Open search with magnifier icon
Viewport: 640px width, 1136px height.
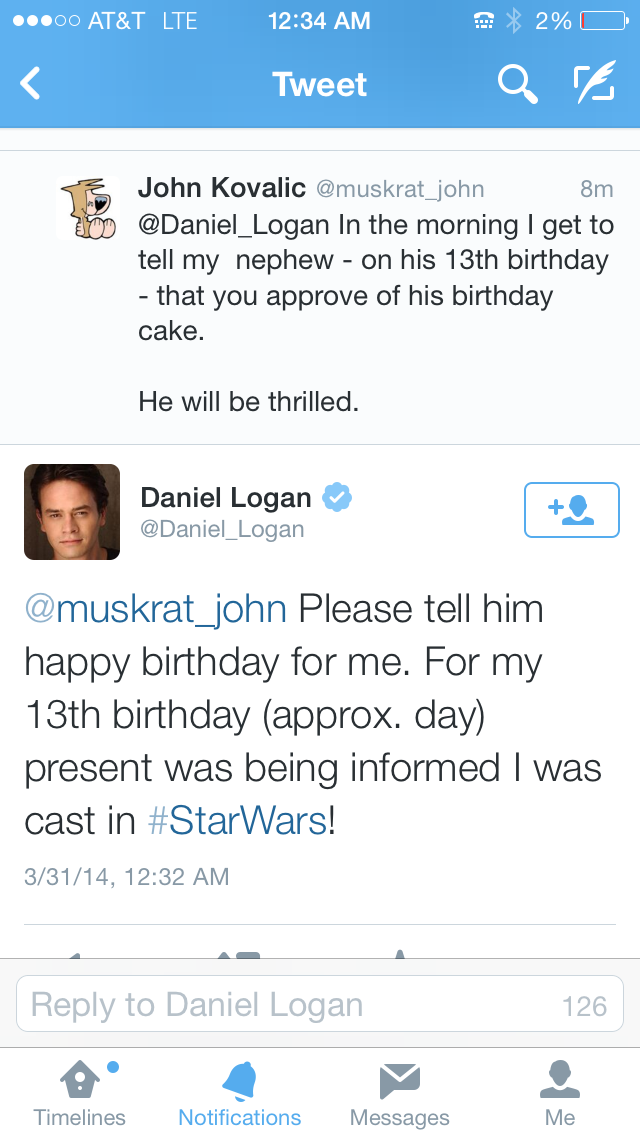pos(517,84)
